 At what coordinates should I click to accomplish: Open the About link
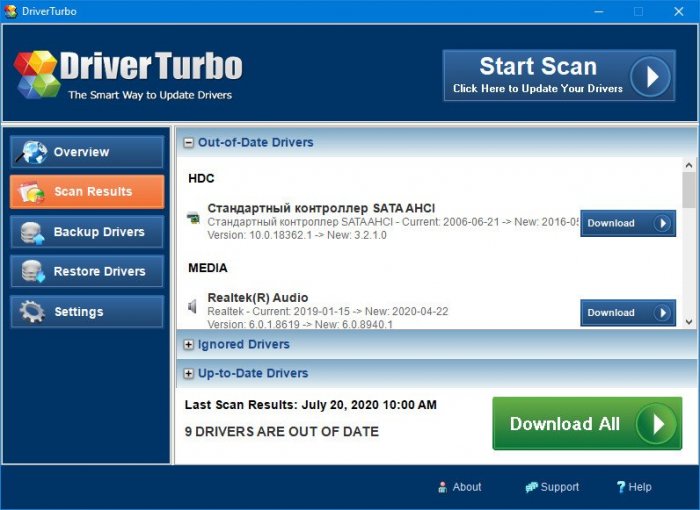point(460,487)
